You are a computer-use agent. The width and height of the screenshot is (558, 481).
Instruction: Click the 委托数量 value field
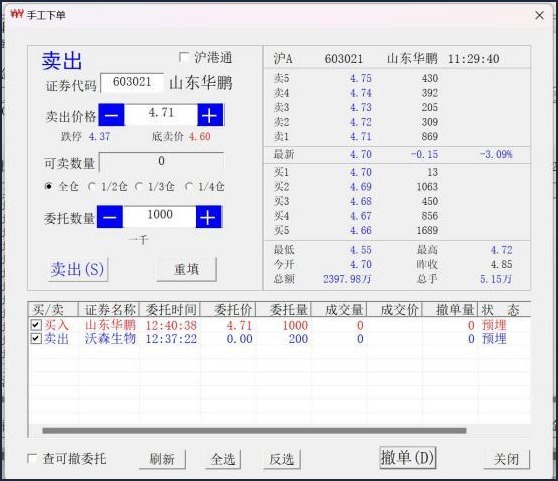(x=159, y=217)
